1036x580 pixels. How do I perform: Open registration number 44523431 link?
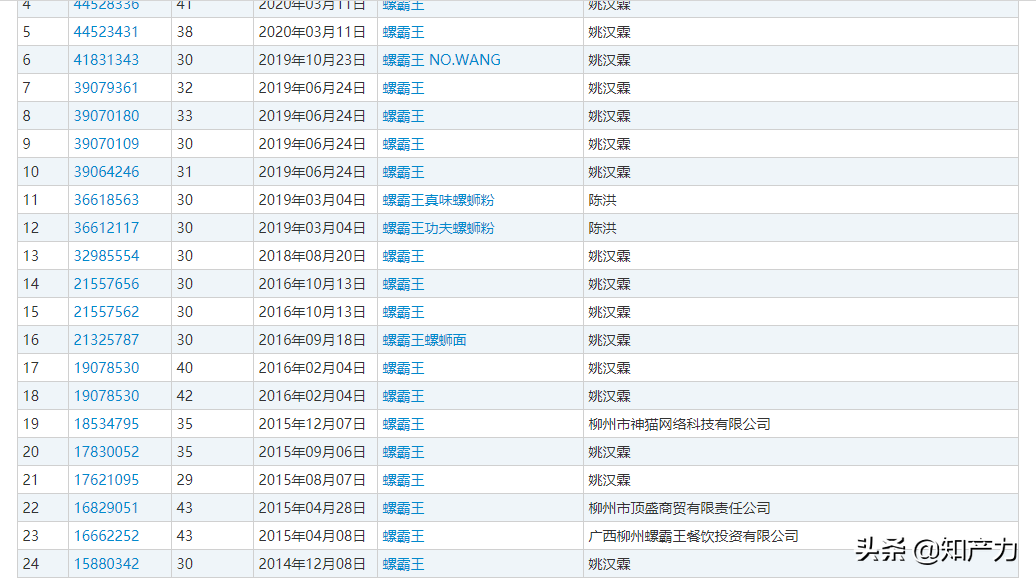[106, 32]
